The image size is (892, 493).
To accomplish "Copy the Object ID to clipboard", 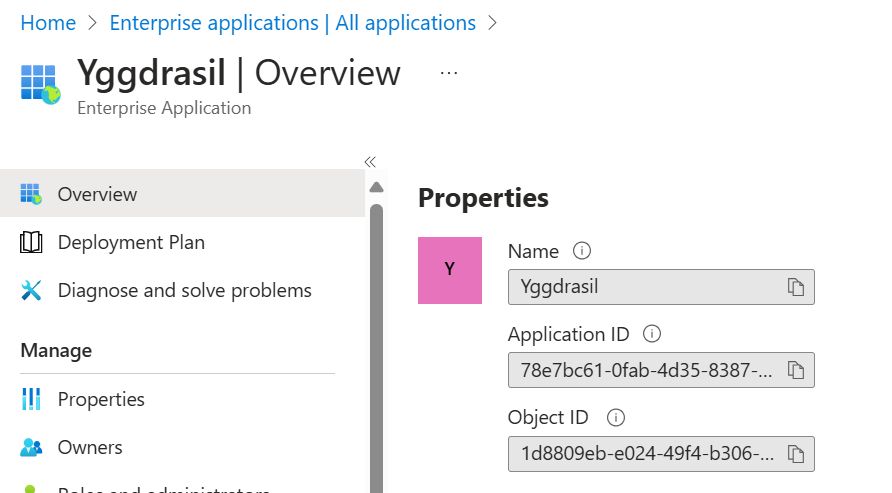I will coord(795,454).
